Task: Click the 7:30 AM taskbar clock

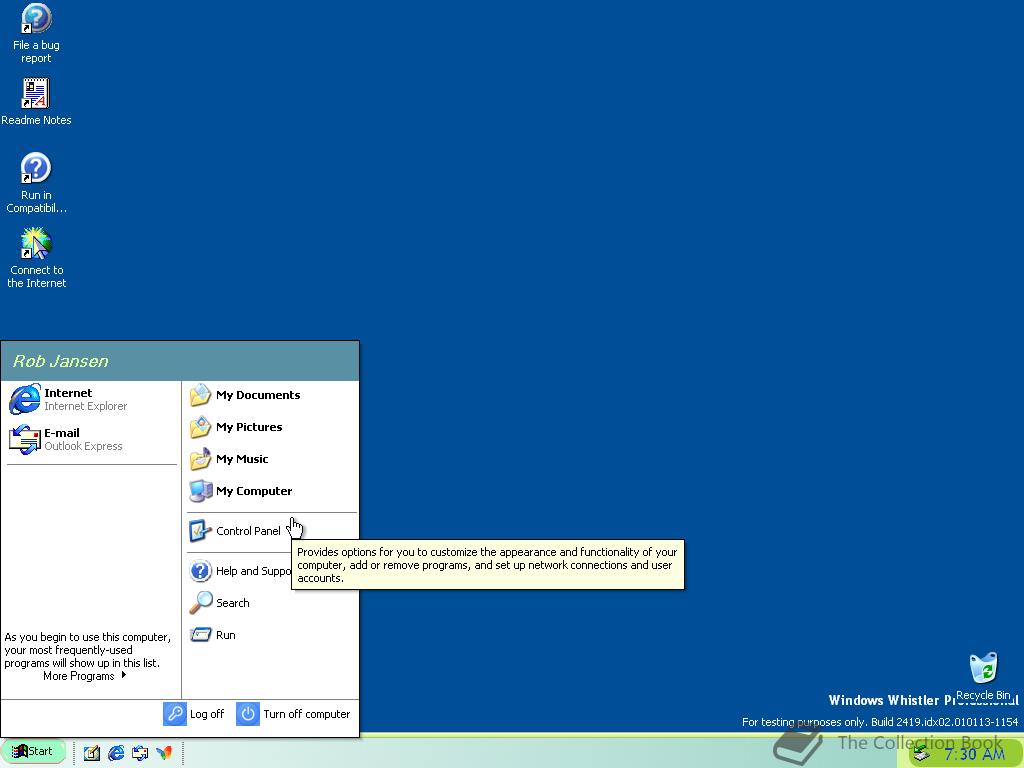Action: [x=974, y=754]
